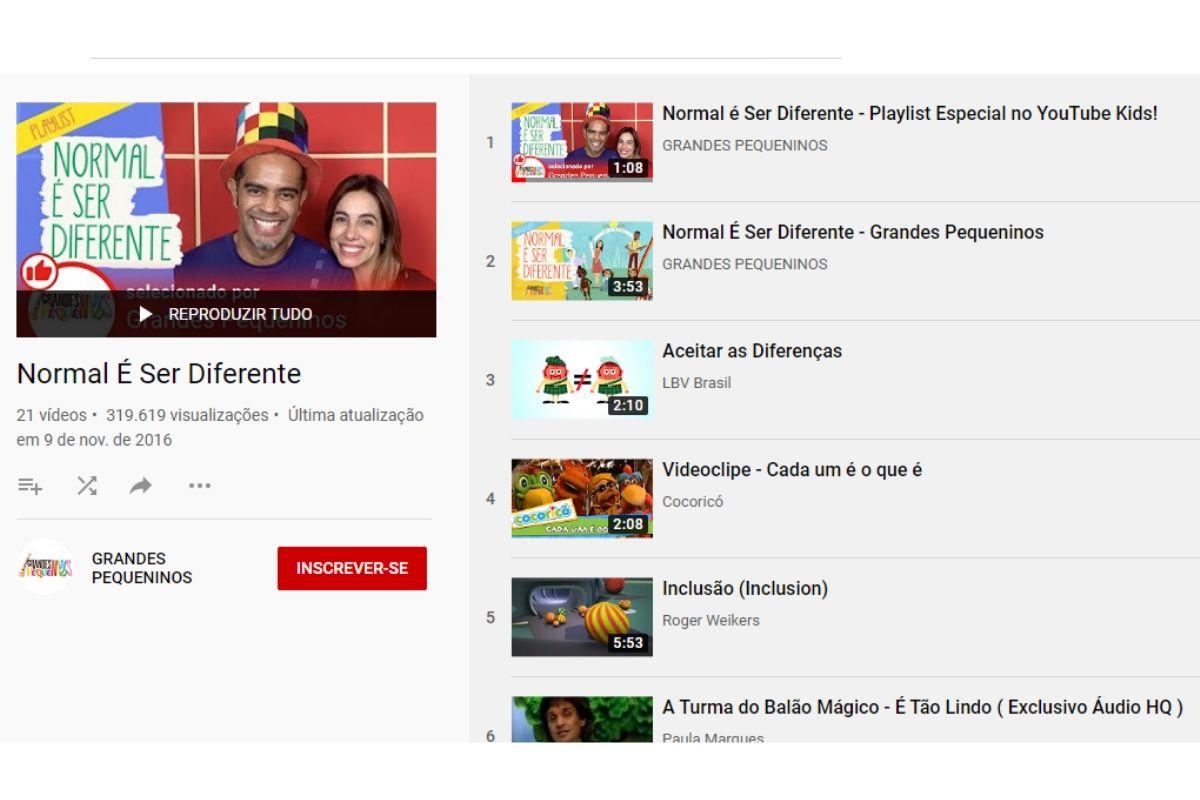1200x800 pixels.
Task: Click the '21 vídeos' count text
Action: pos(52,415)
